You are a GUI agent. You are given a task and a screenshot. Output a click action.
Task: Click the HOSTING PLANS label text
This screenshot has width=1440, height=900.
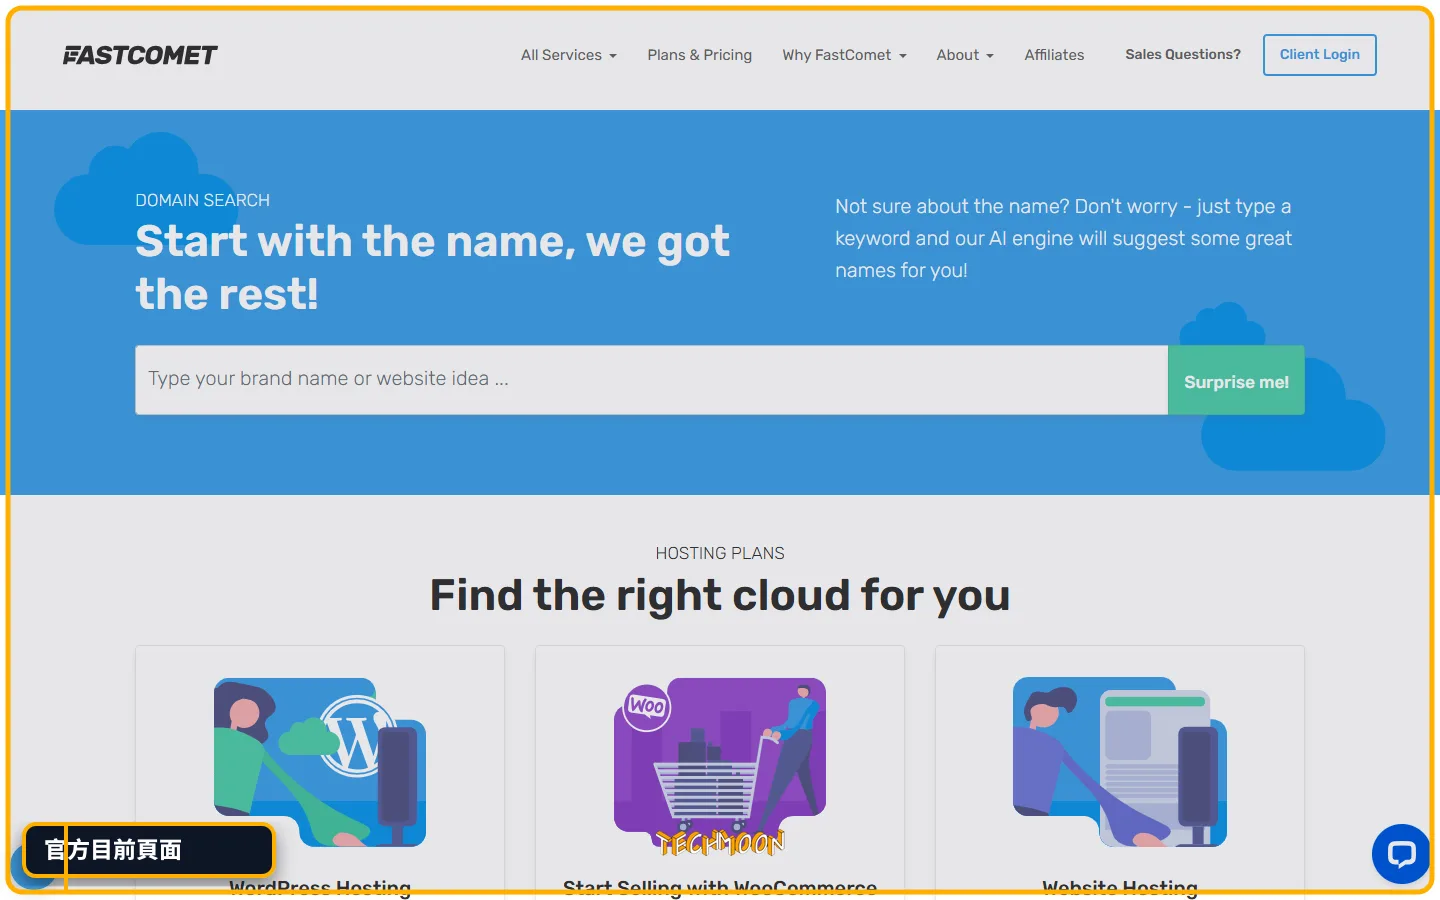tap(720, 553)
